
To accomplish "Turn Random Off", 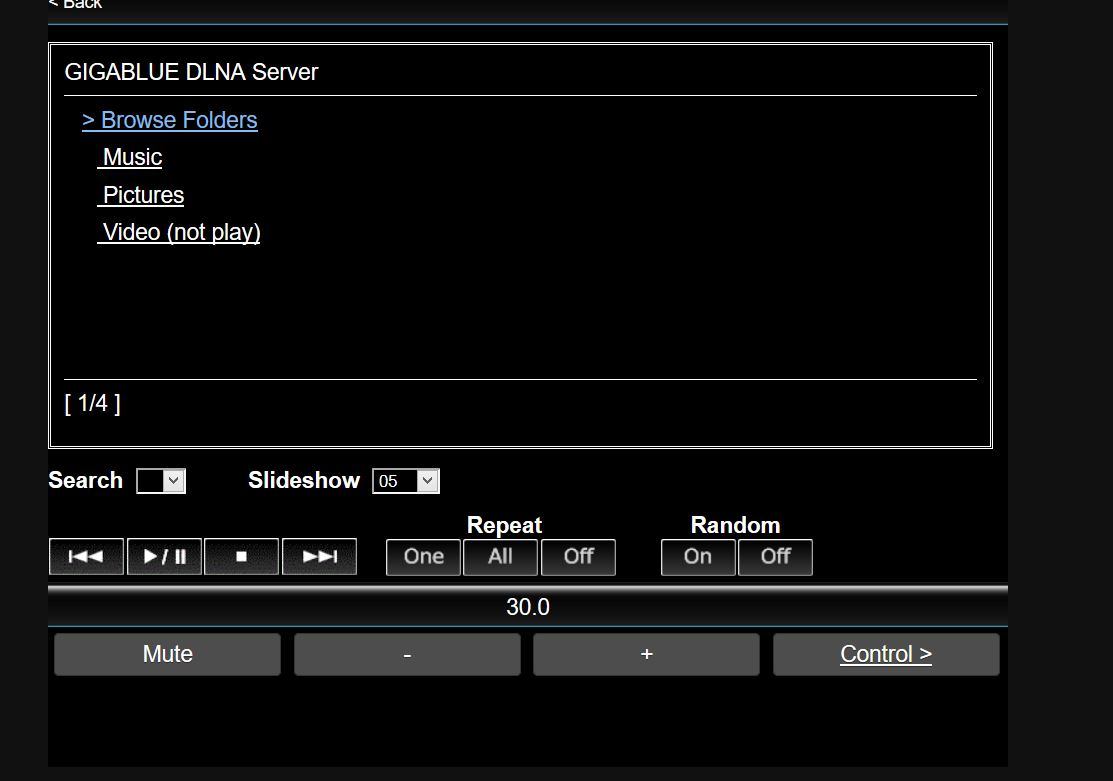I will pyautogui.click(x=775, y=557).
